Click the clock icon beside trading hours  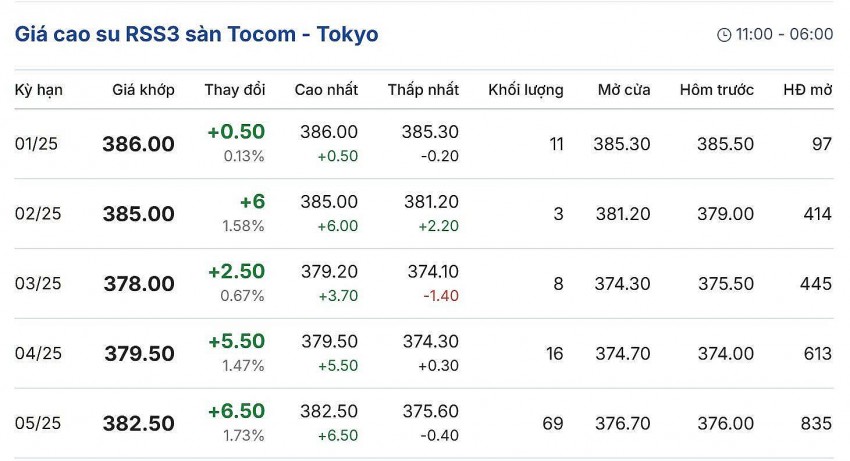(x=724, y=35)
